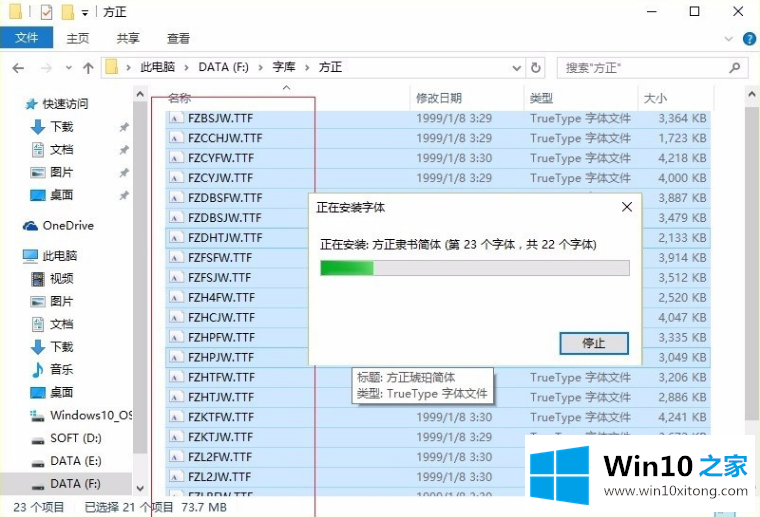Viewport: 760px width, 517px height.
Task: Go up one folder level
Action: [x=88, y=68]
